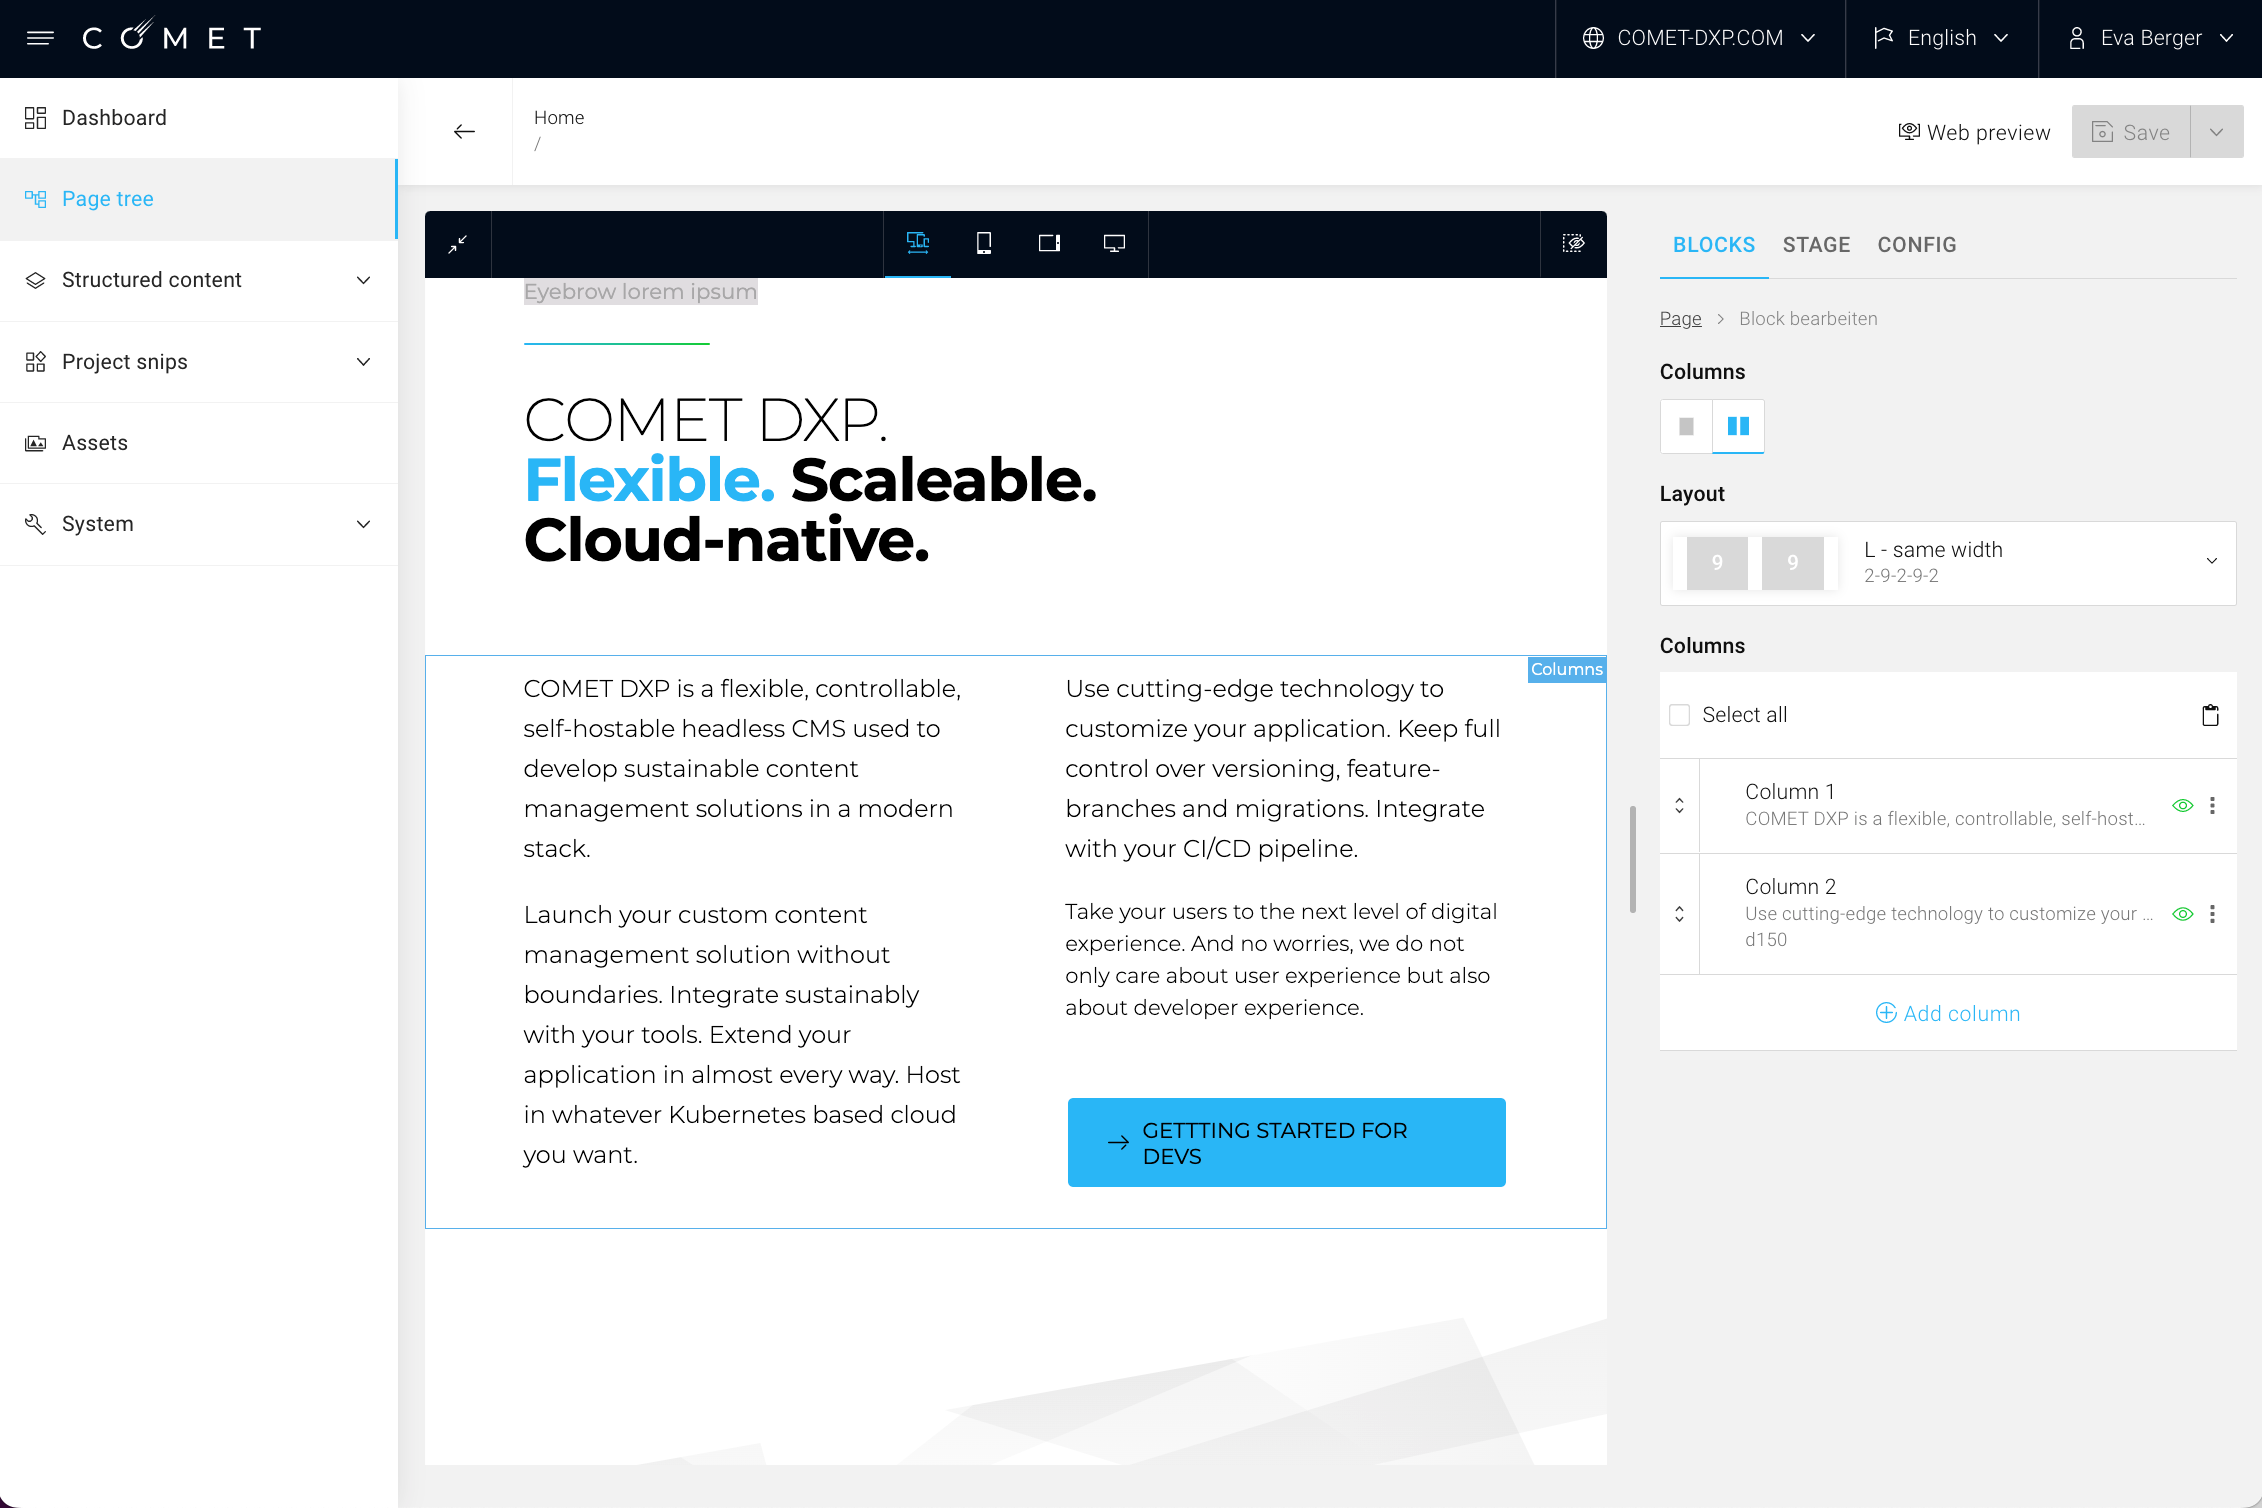Click the Dashboard grid icon
The width and height of the screenshot is (2262, 1508).
pos(36,118)
